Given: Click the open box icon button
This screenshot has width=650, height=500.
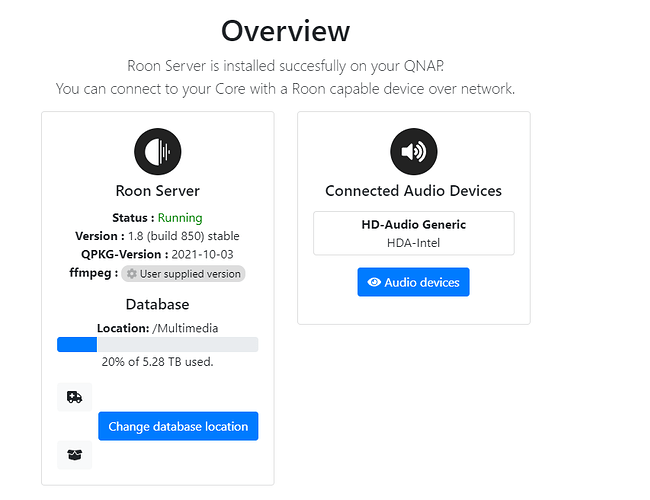Looking at the screenshot, I should pos(75,455).
